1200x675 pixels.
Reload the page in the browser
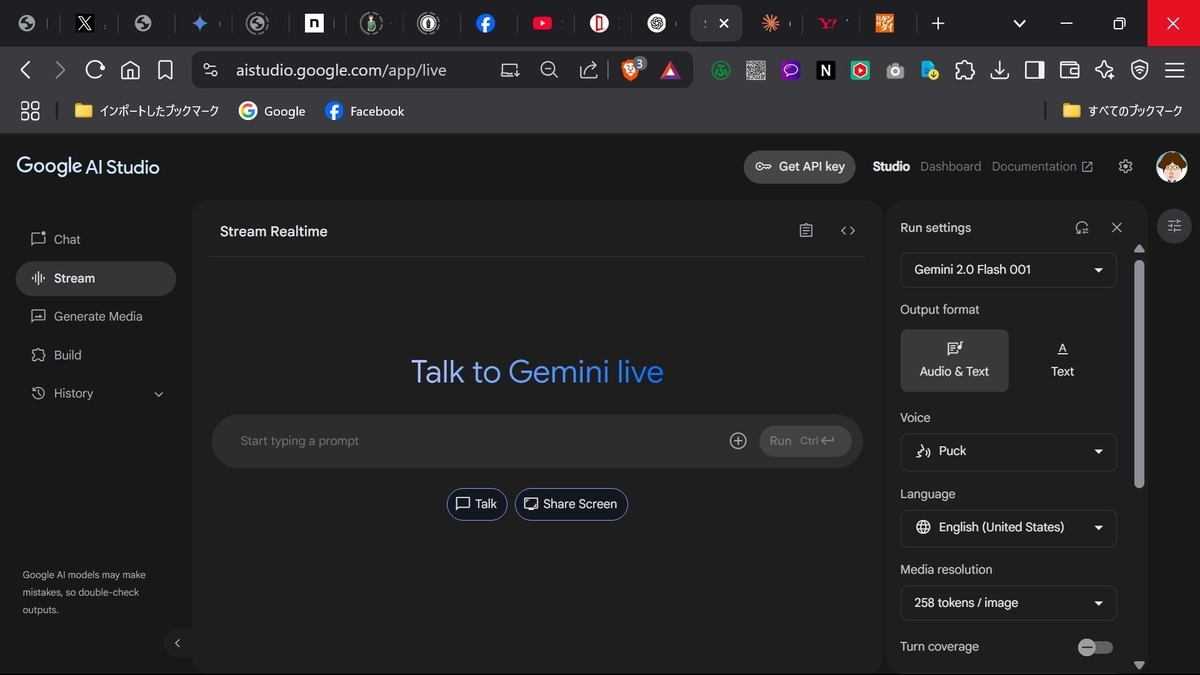[95, 70]
